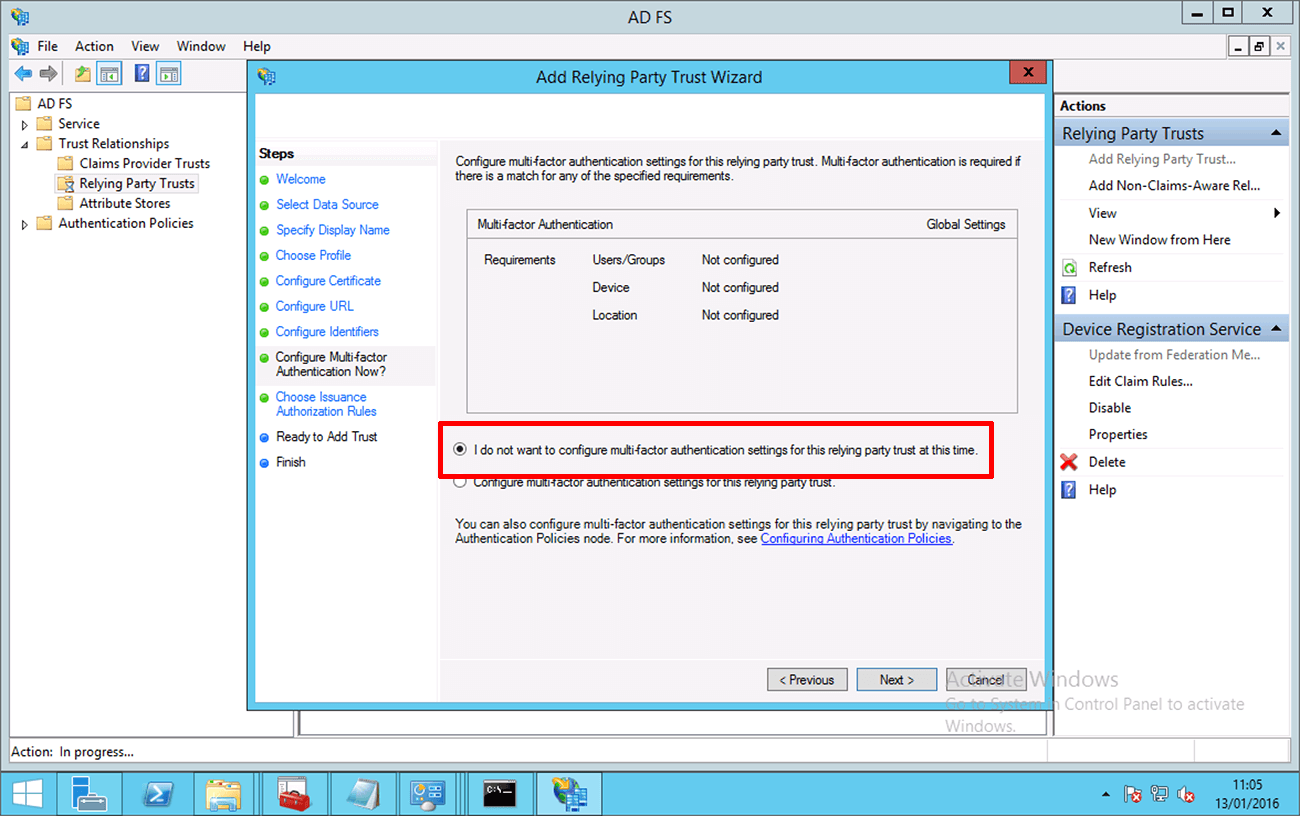Open Properties in the Actions pane
The height and width of the screenshot is (816, 1300).
1118,435
